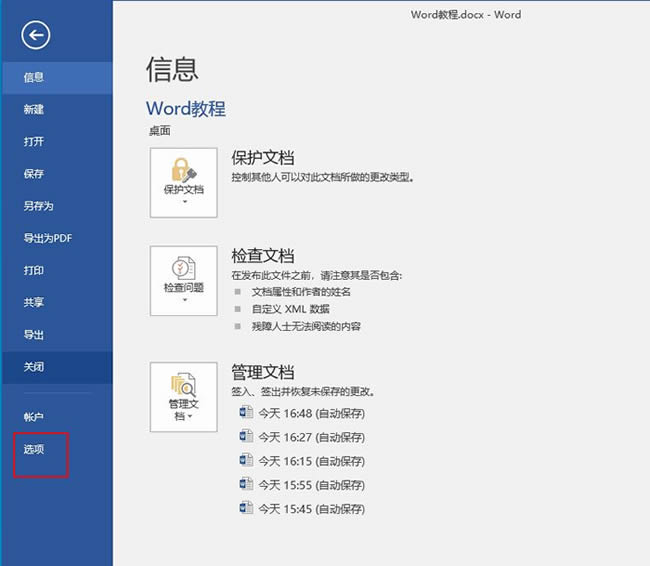Expand the 检查问题 dropdown arrow

click(184, 300)
